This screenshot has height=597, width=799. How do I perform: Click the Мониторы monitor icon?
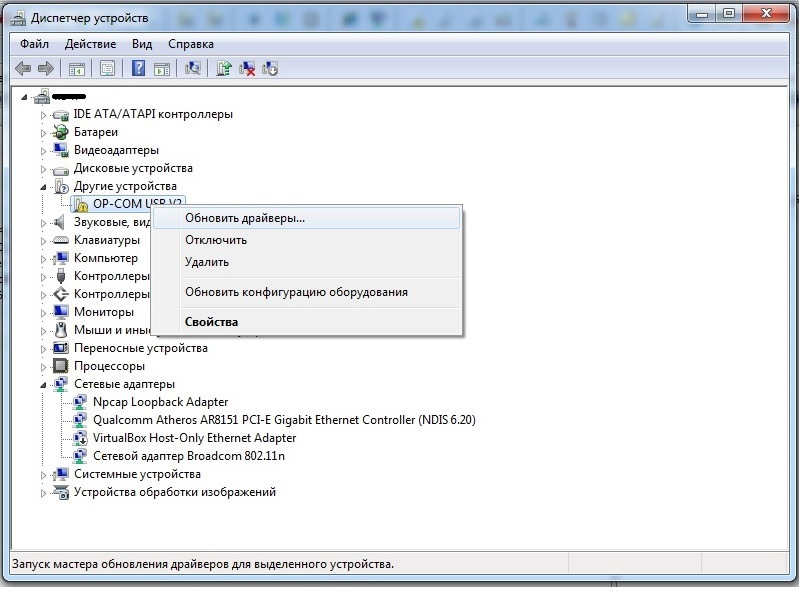click(61, 312)
